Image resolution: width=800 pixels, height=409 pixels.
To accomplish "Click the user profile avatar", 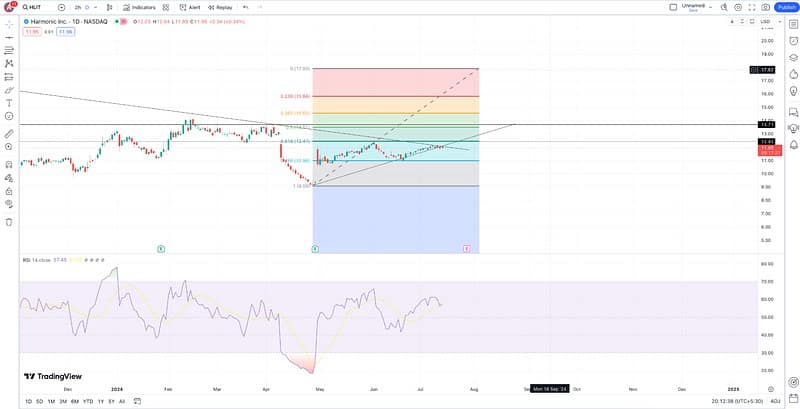I will [11, 7].
